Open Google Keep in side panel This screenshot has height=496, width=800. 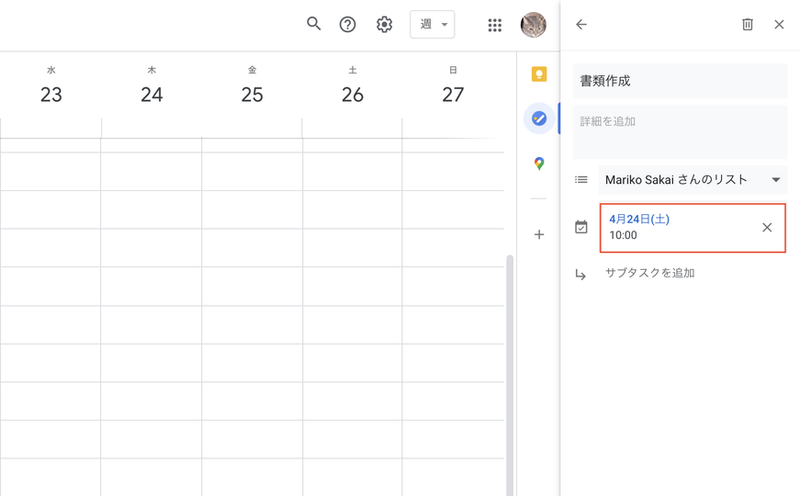click(539, 74)
